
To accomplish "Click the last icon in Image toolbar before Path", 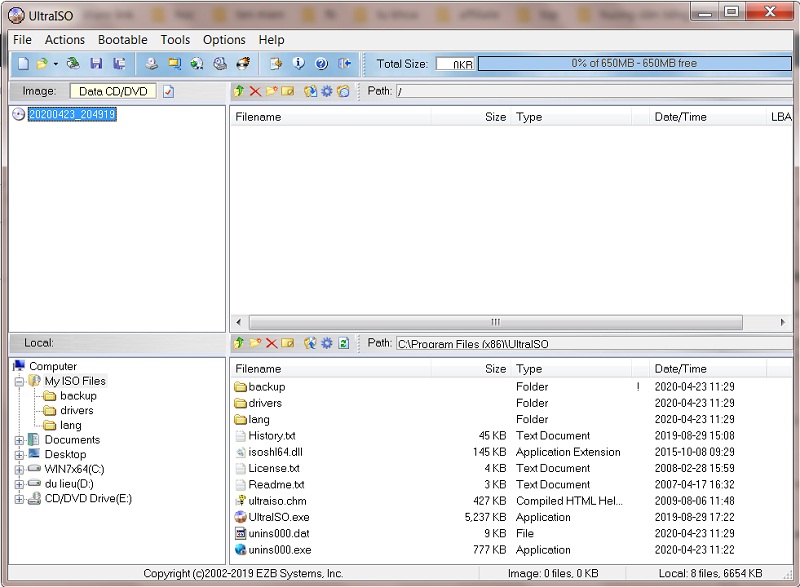I will 343,91.
